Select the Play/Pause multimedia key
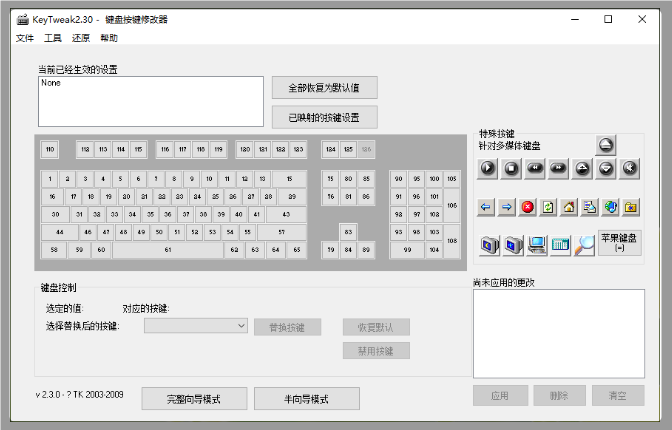The height and width of the screenshot is (430, 672). click(487, 168)
